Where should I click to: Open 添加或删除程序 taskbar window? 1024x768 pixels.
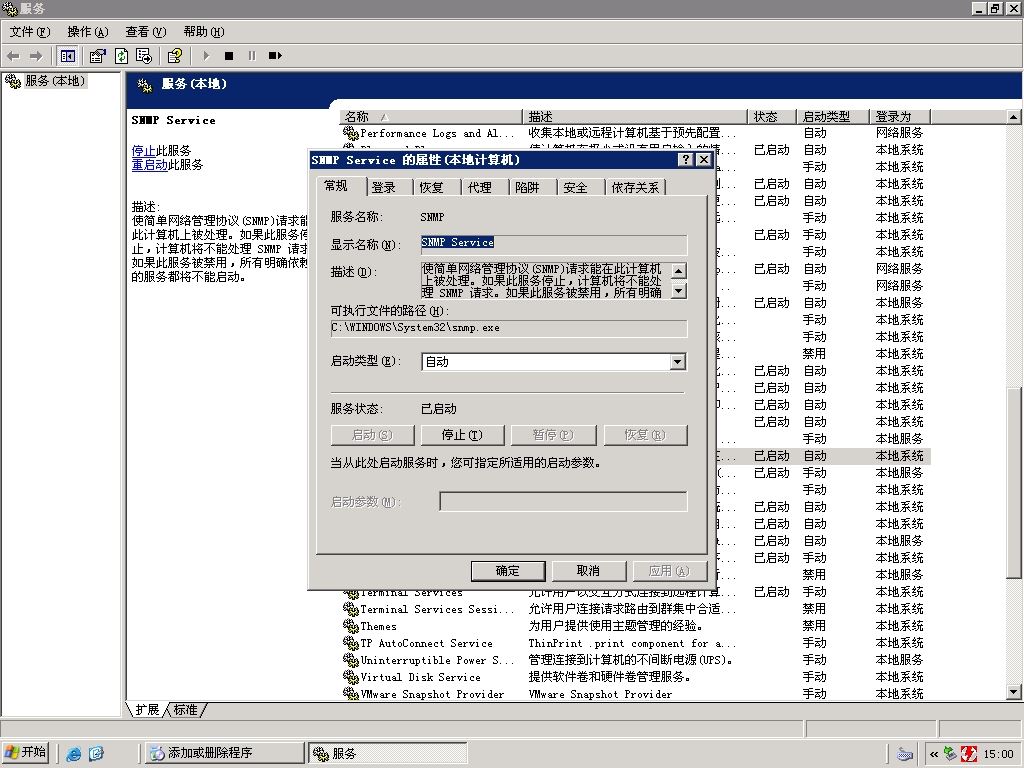[x=223, y=754]
